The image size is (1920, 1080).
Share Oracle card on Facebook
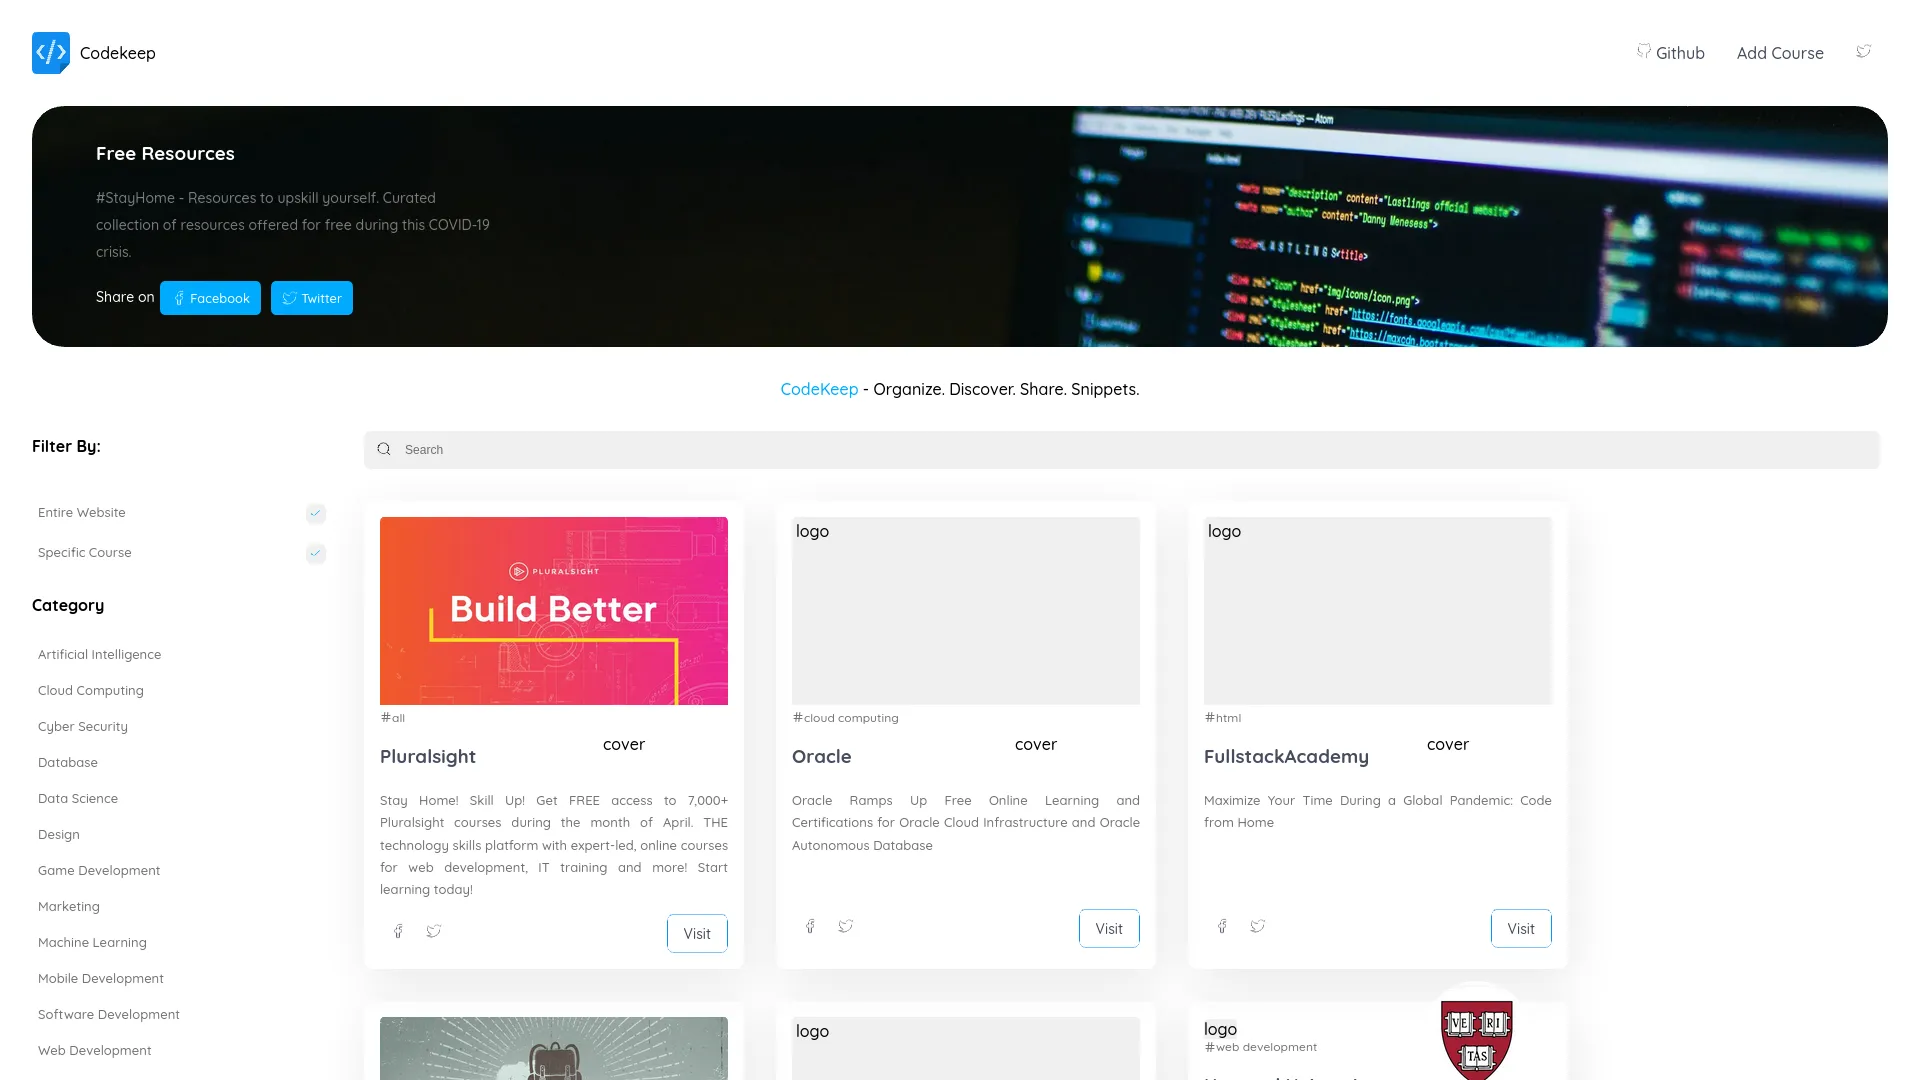810,926
